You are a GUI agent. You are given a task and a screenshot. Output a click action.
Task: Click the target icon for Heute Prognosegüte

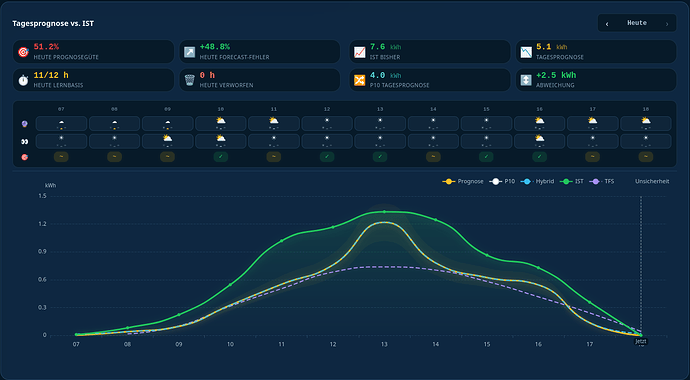23,52
